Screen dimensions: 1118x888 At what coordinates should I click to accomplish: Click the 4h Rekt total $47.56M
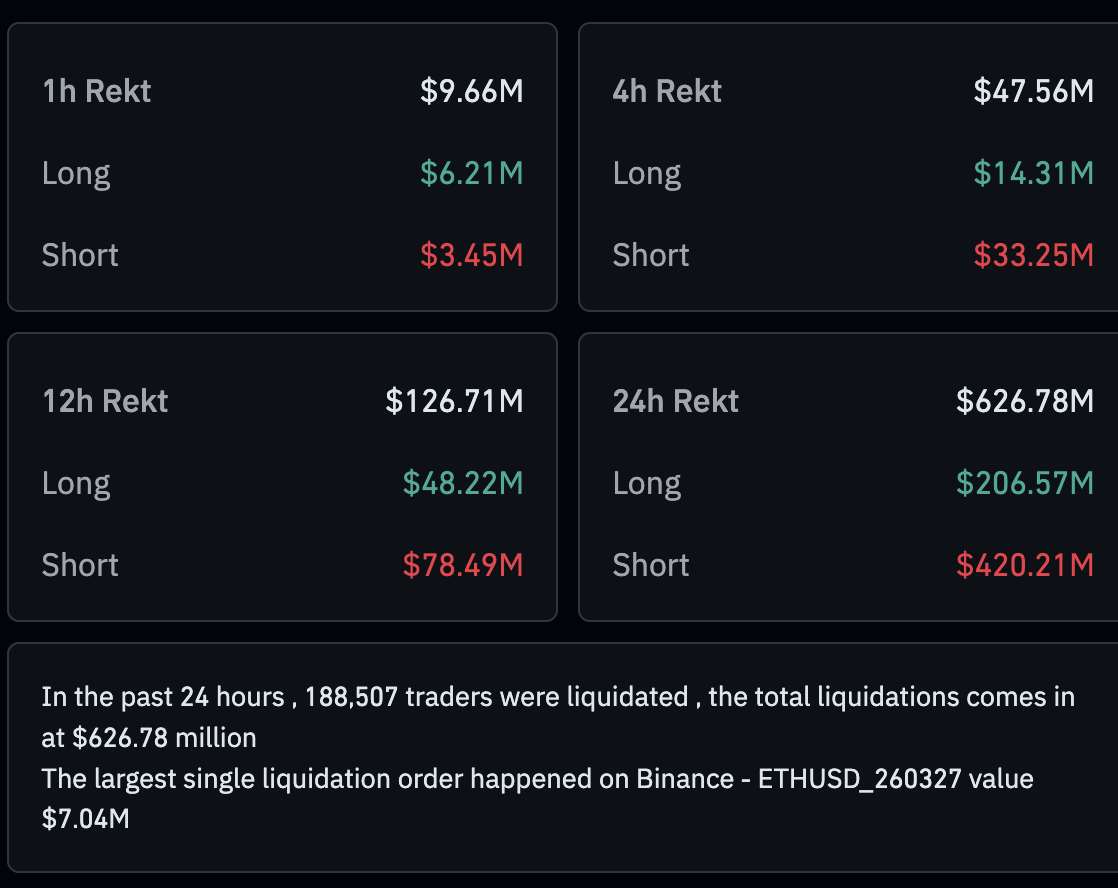click(x=1033, y=92)
